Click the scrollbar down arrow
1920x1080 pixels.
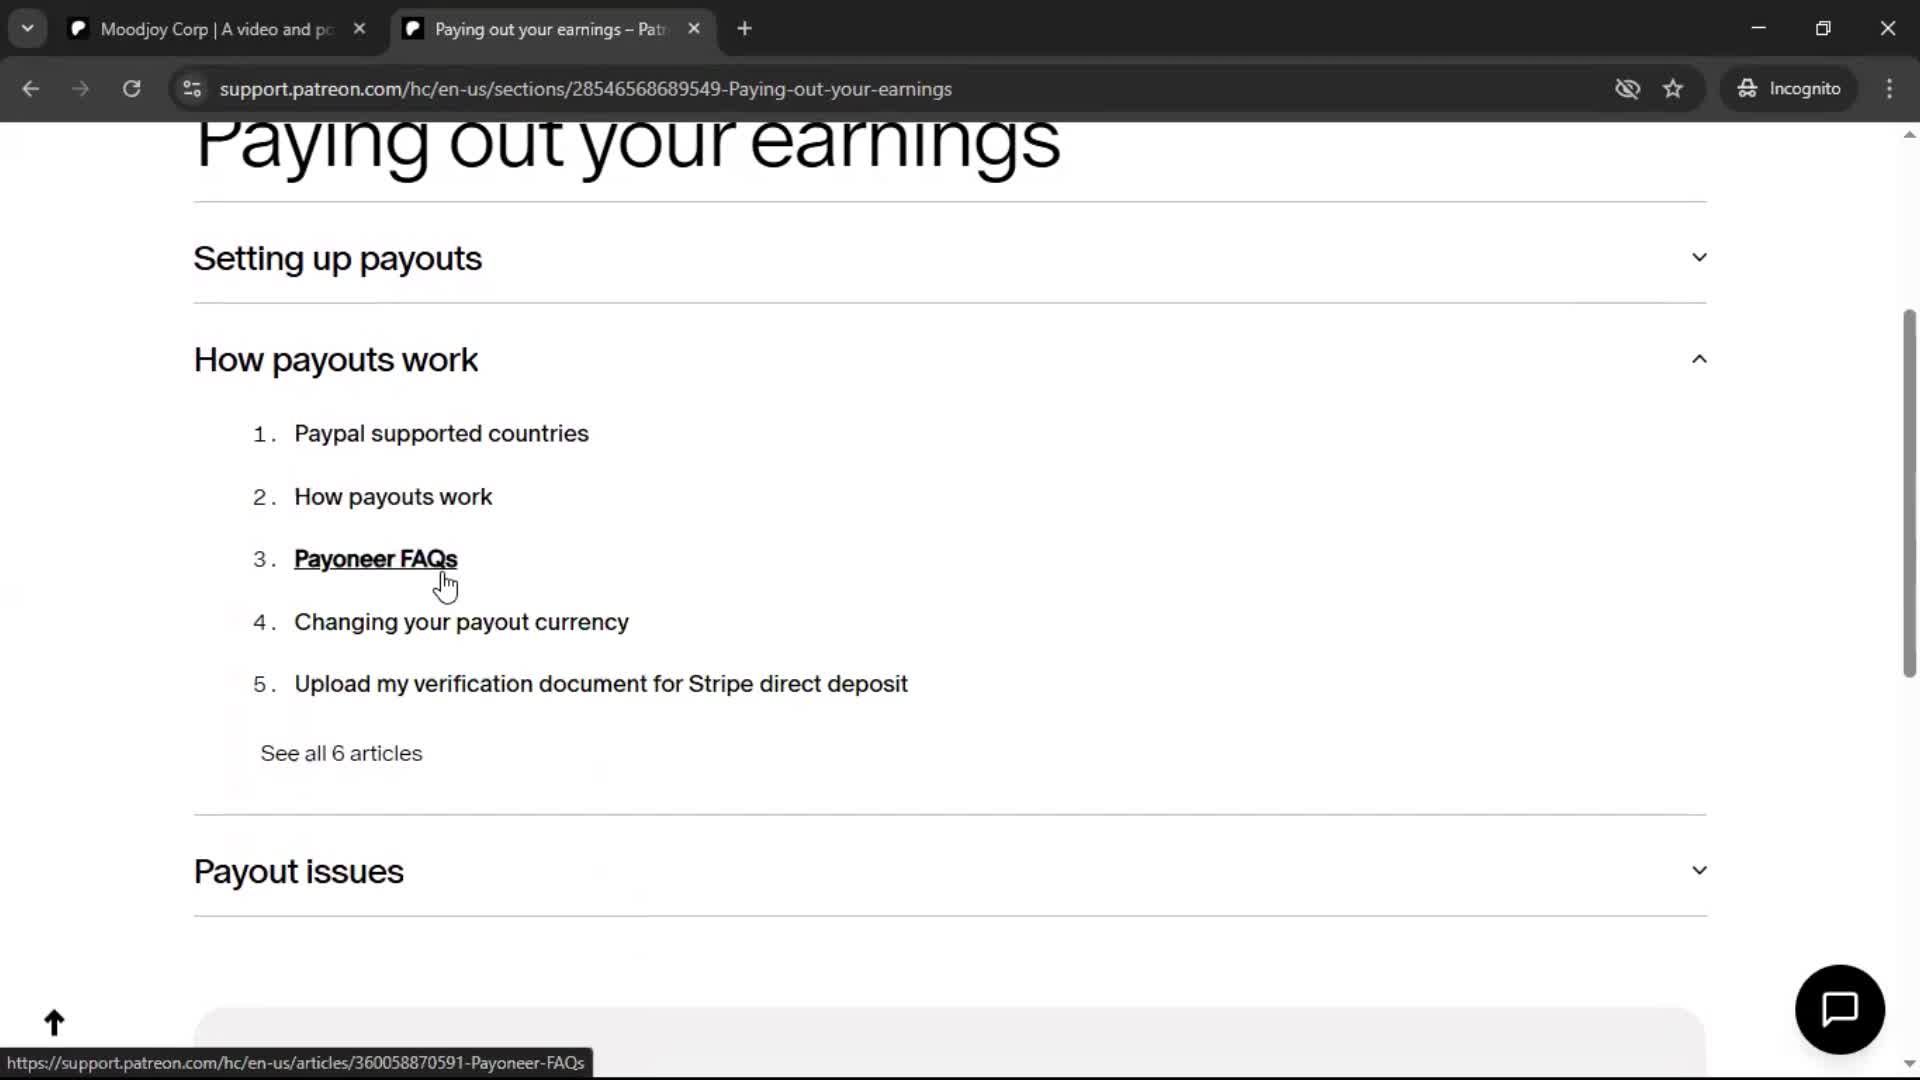pos(1909,1064)
